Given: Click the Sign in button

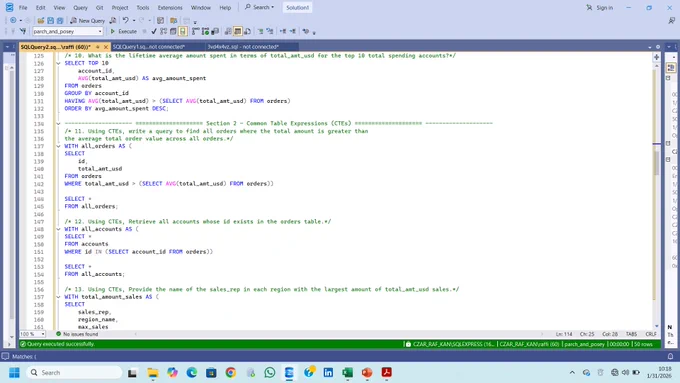Looking at the screenshot, I should [599, 7].
